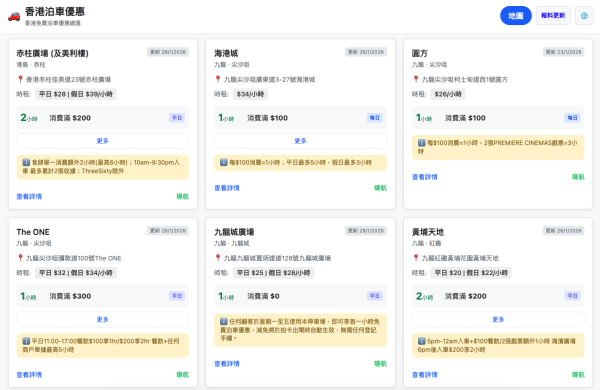The image size is (600, 390).
Task: Click the 平日 tag in The ONE offer
Action: click(177, 296)
